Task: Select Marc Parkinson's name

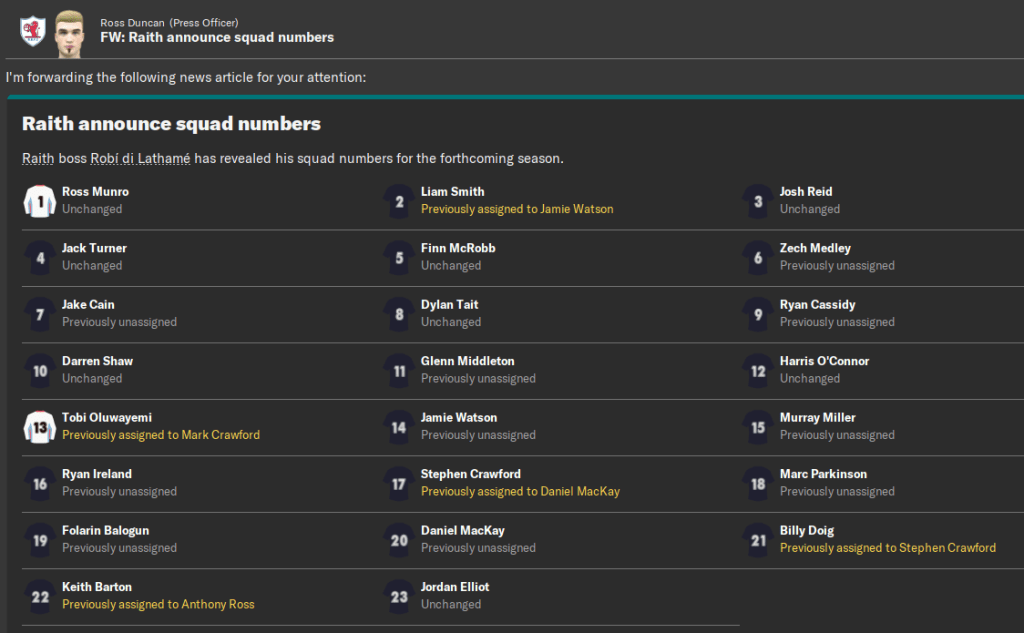Action: coord(823,474)
